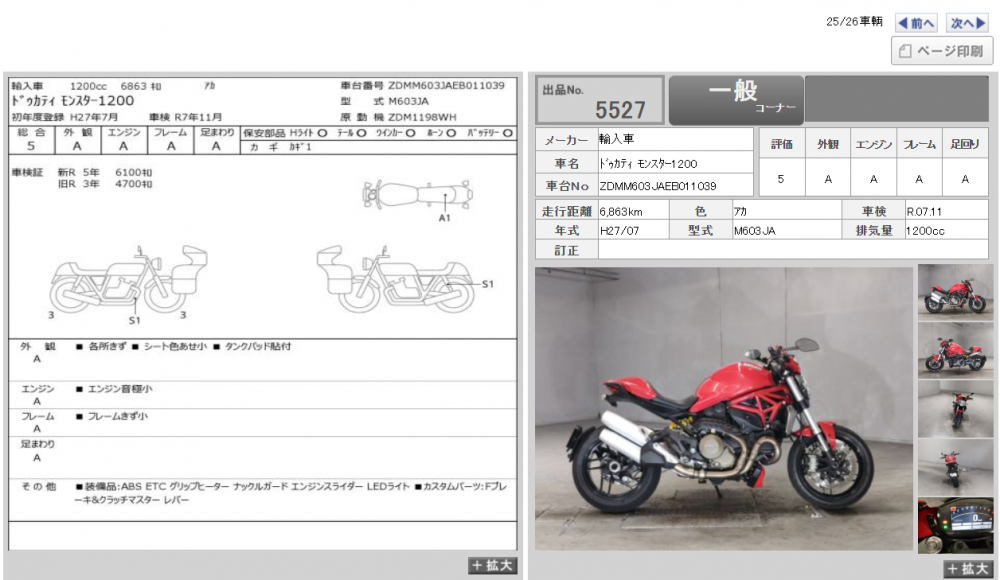1000x580 pixels.
Task: Enlarge the inspection sheet with its 拡大 button
Action: point(492,565)
